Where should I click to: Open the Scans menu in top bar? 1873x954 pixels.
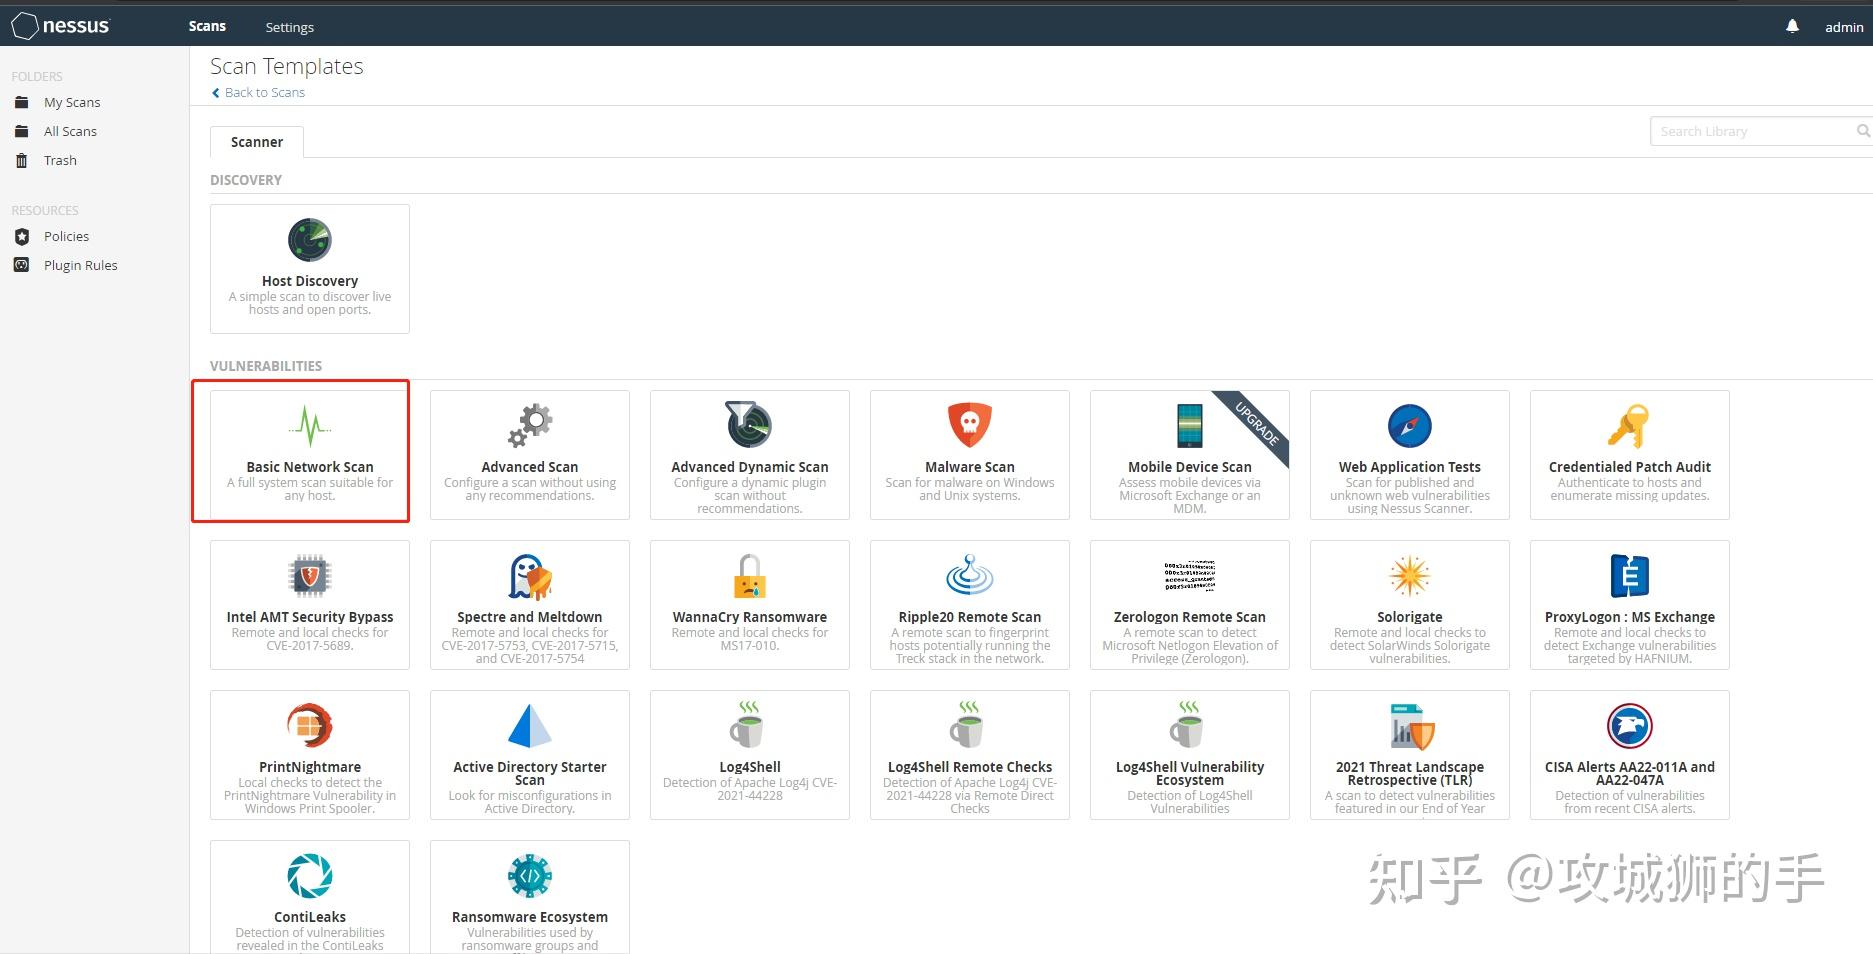[207, 26]
